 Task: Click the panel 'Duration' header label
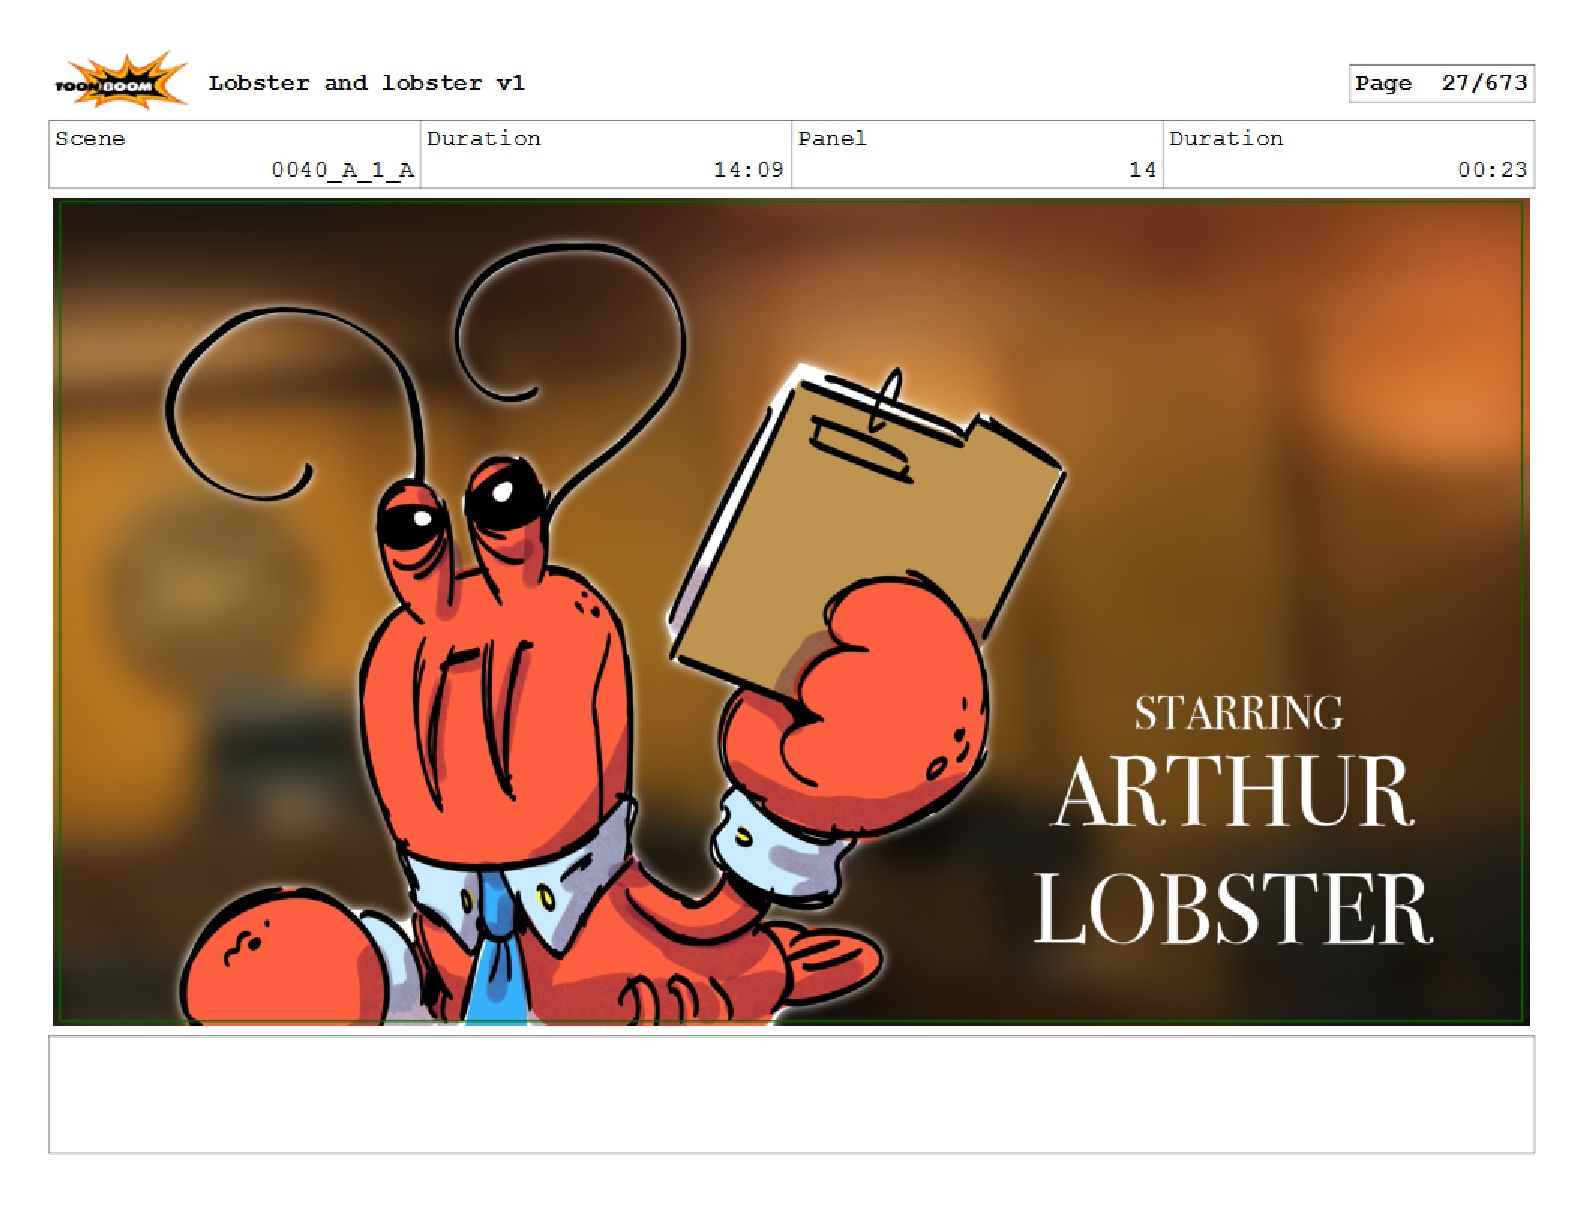[1226, 139]
